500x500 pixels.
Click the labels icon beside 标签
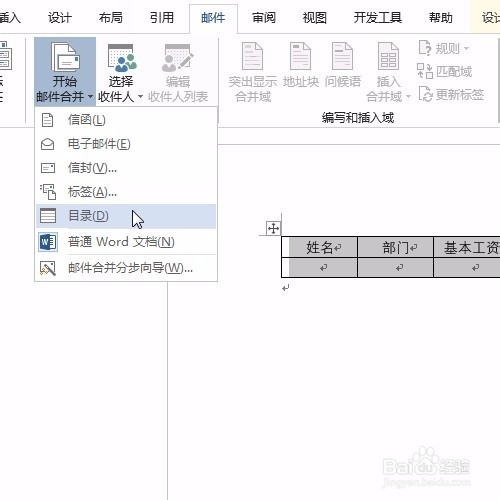(48, 192)
